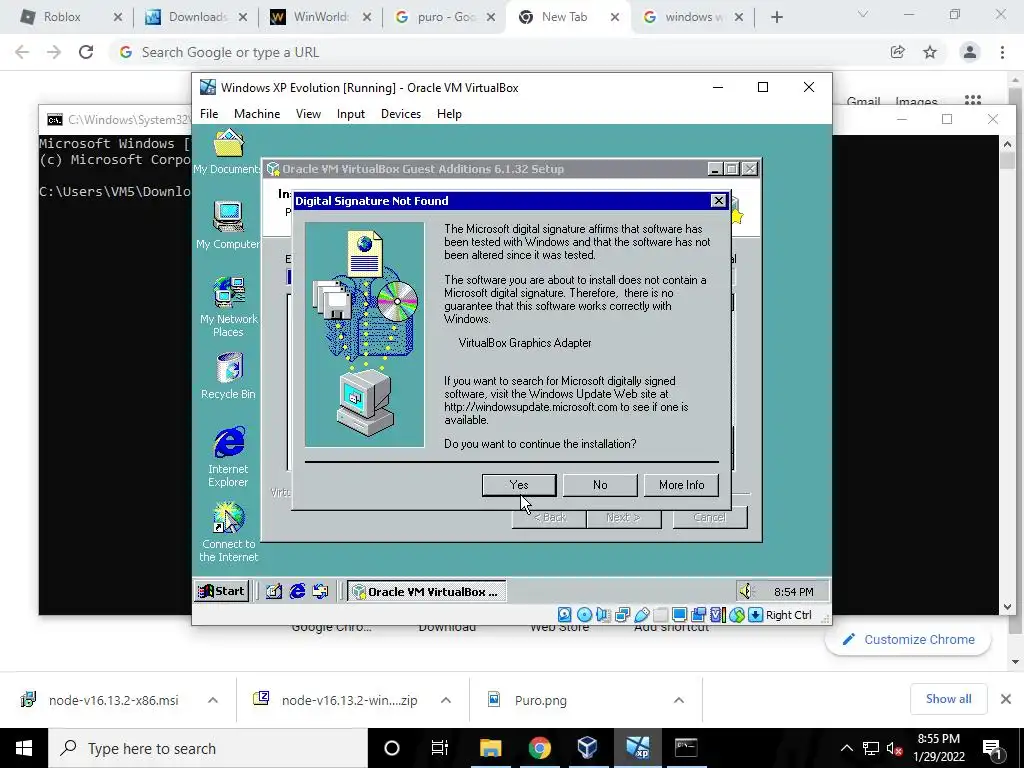Launch Outlook Express from XP Quick Launch

[320, 592]
